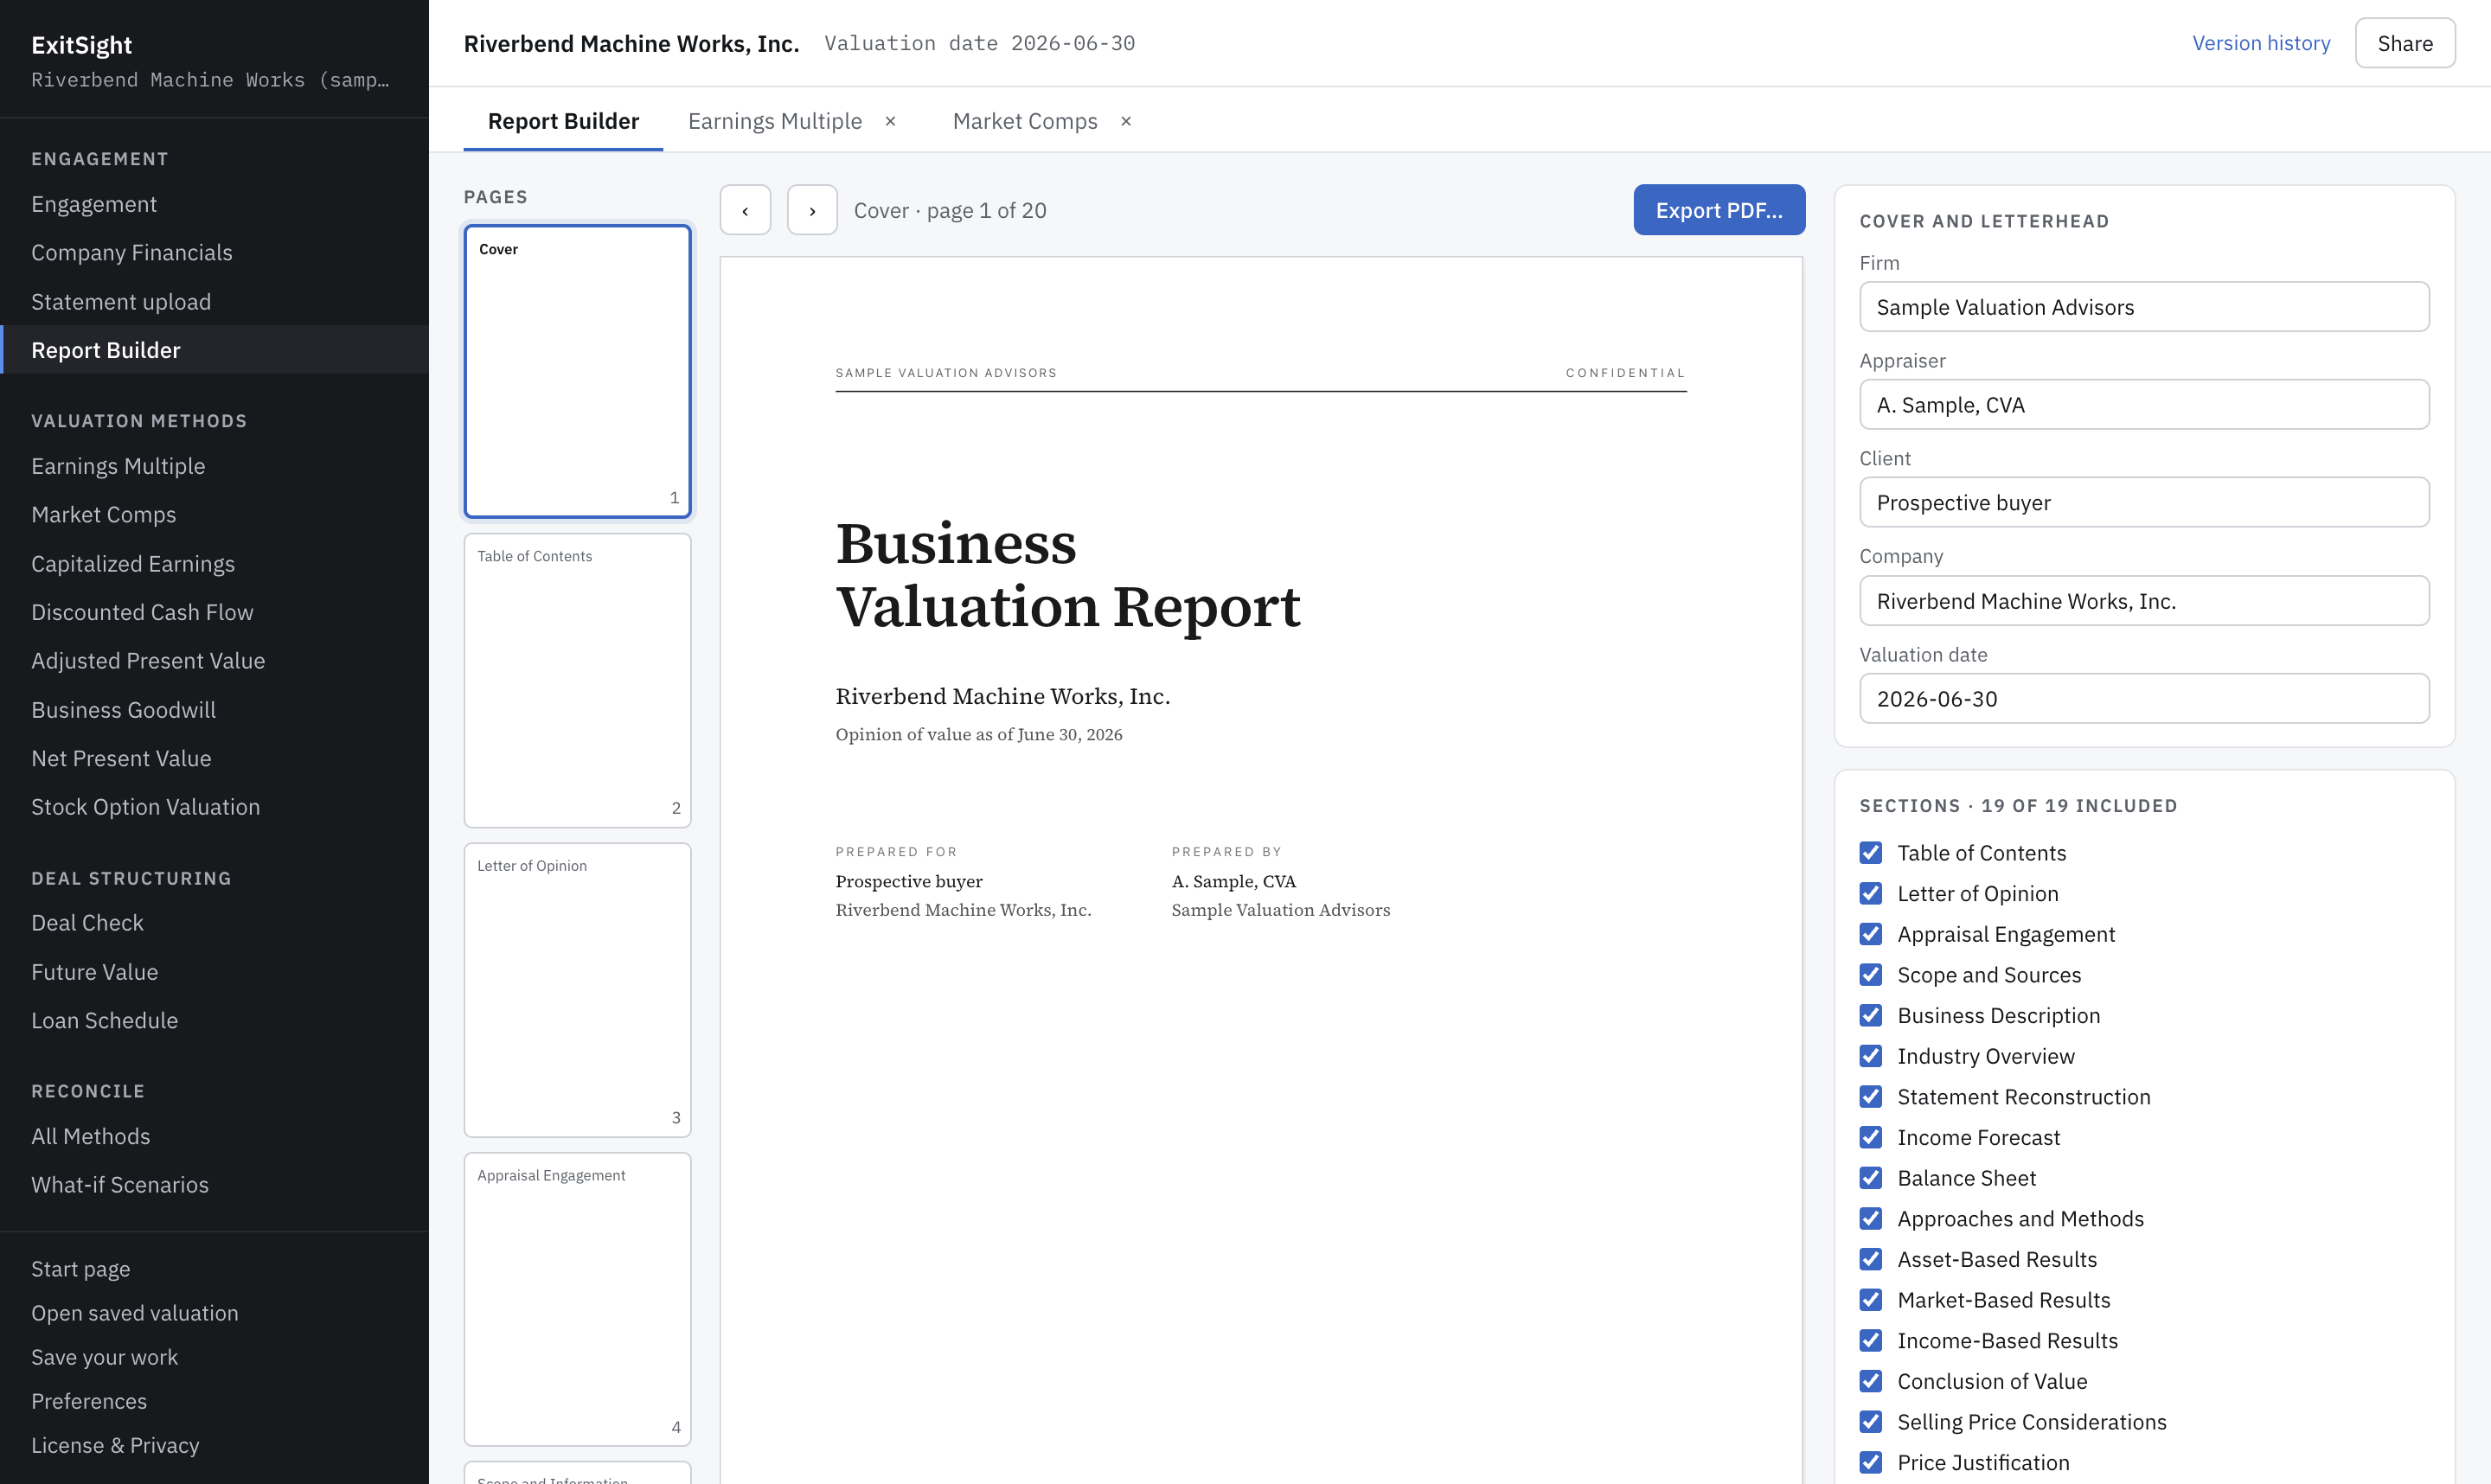This screenshot has width=2491, height=1484.
Task: Open Company Financials in sidebar
Action: pyautogui.click(x=214, y=252)
